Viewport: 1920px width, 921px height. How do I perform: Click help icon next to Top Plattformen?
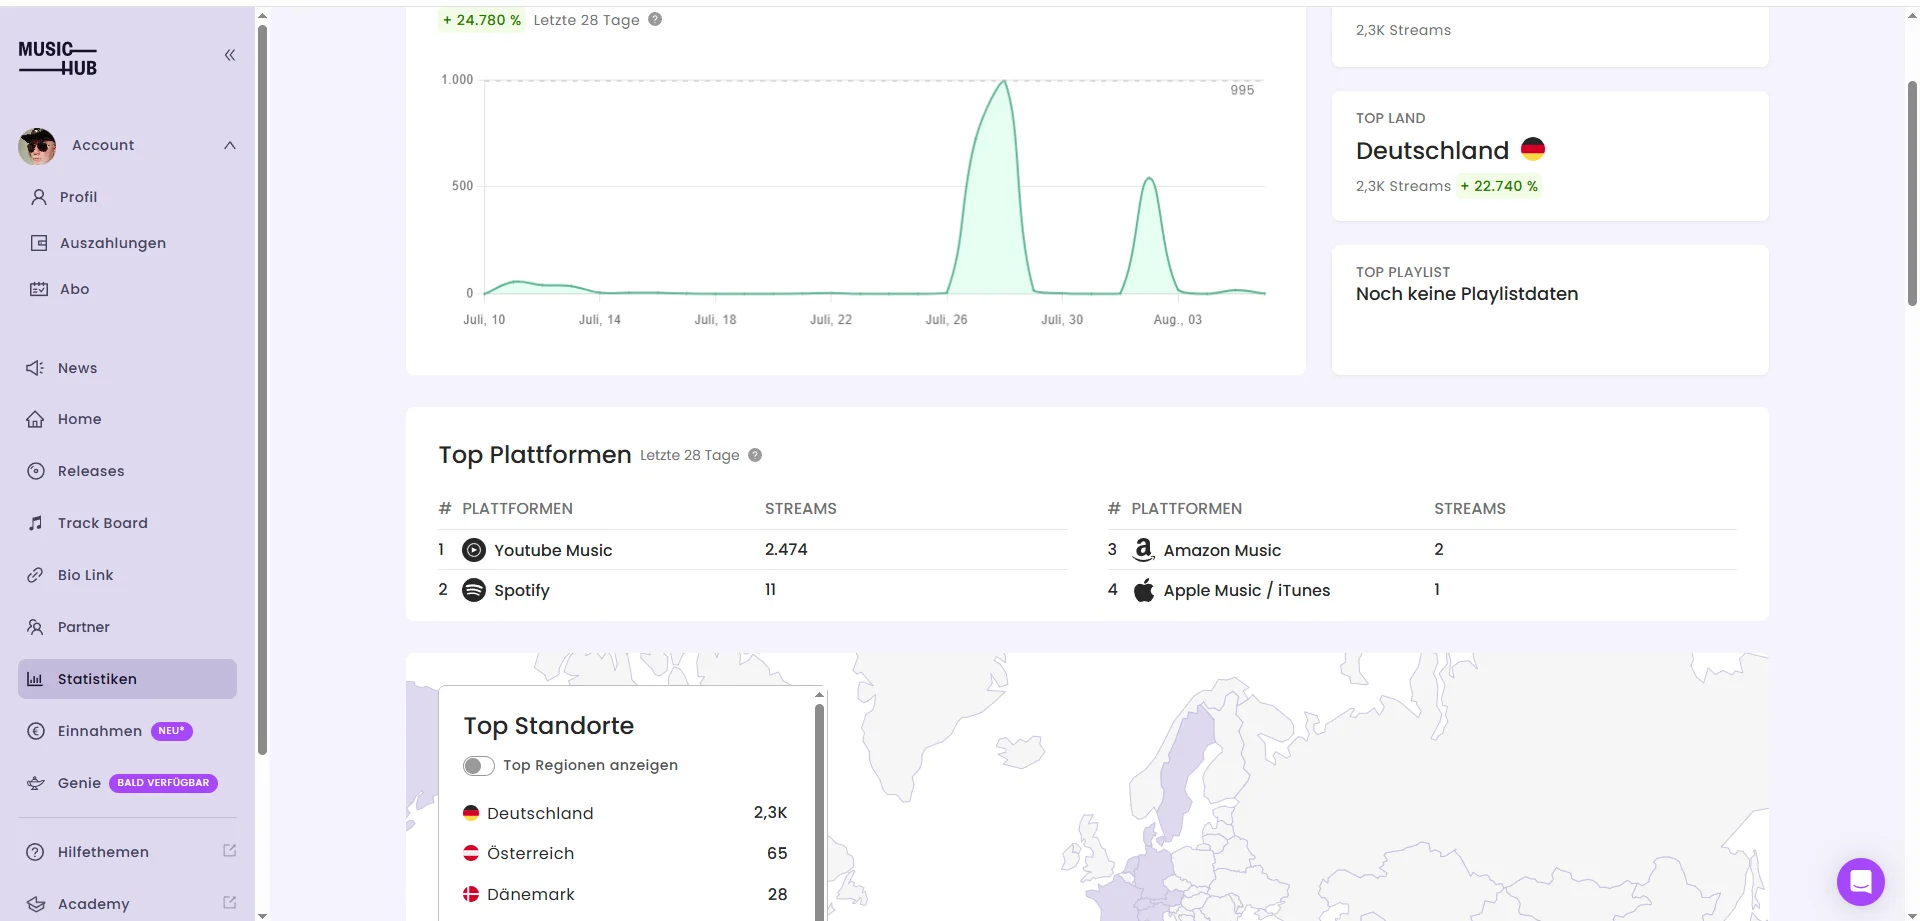(755, 455)
